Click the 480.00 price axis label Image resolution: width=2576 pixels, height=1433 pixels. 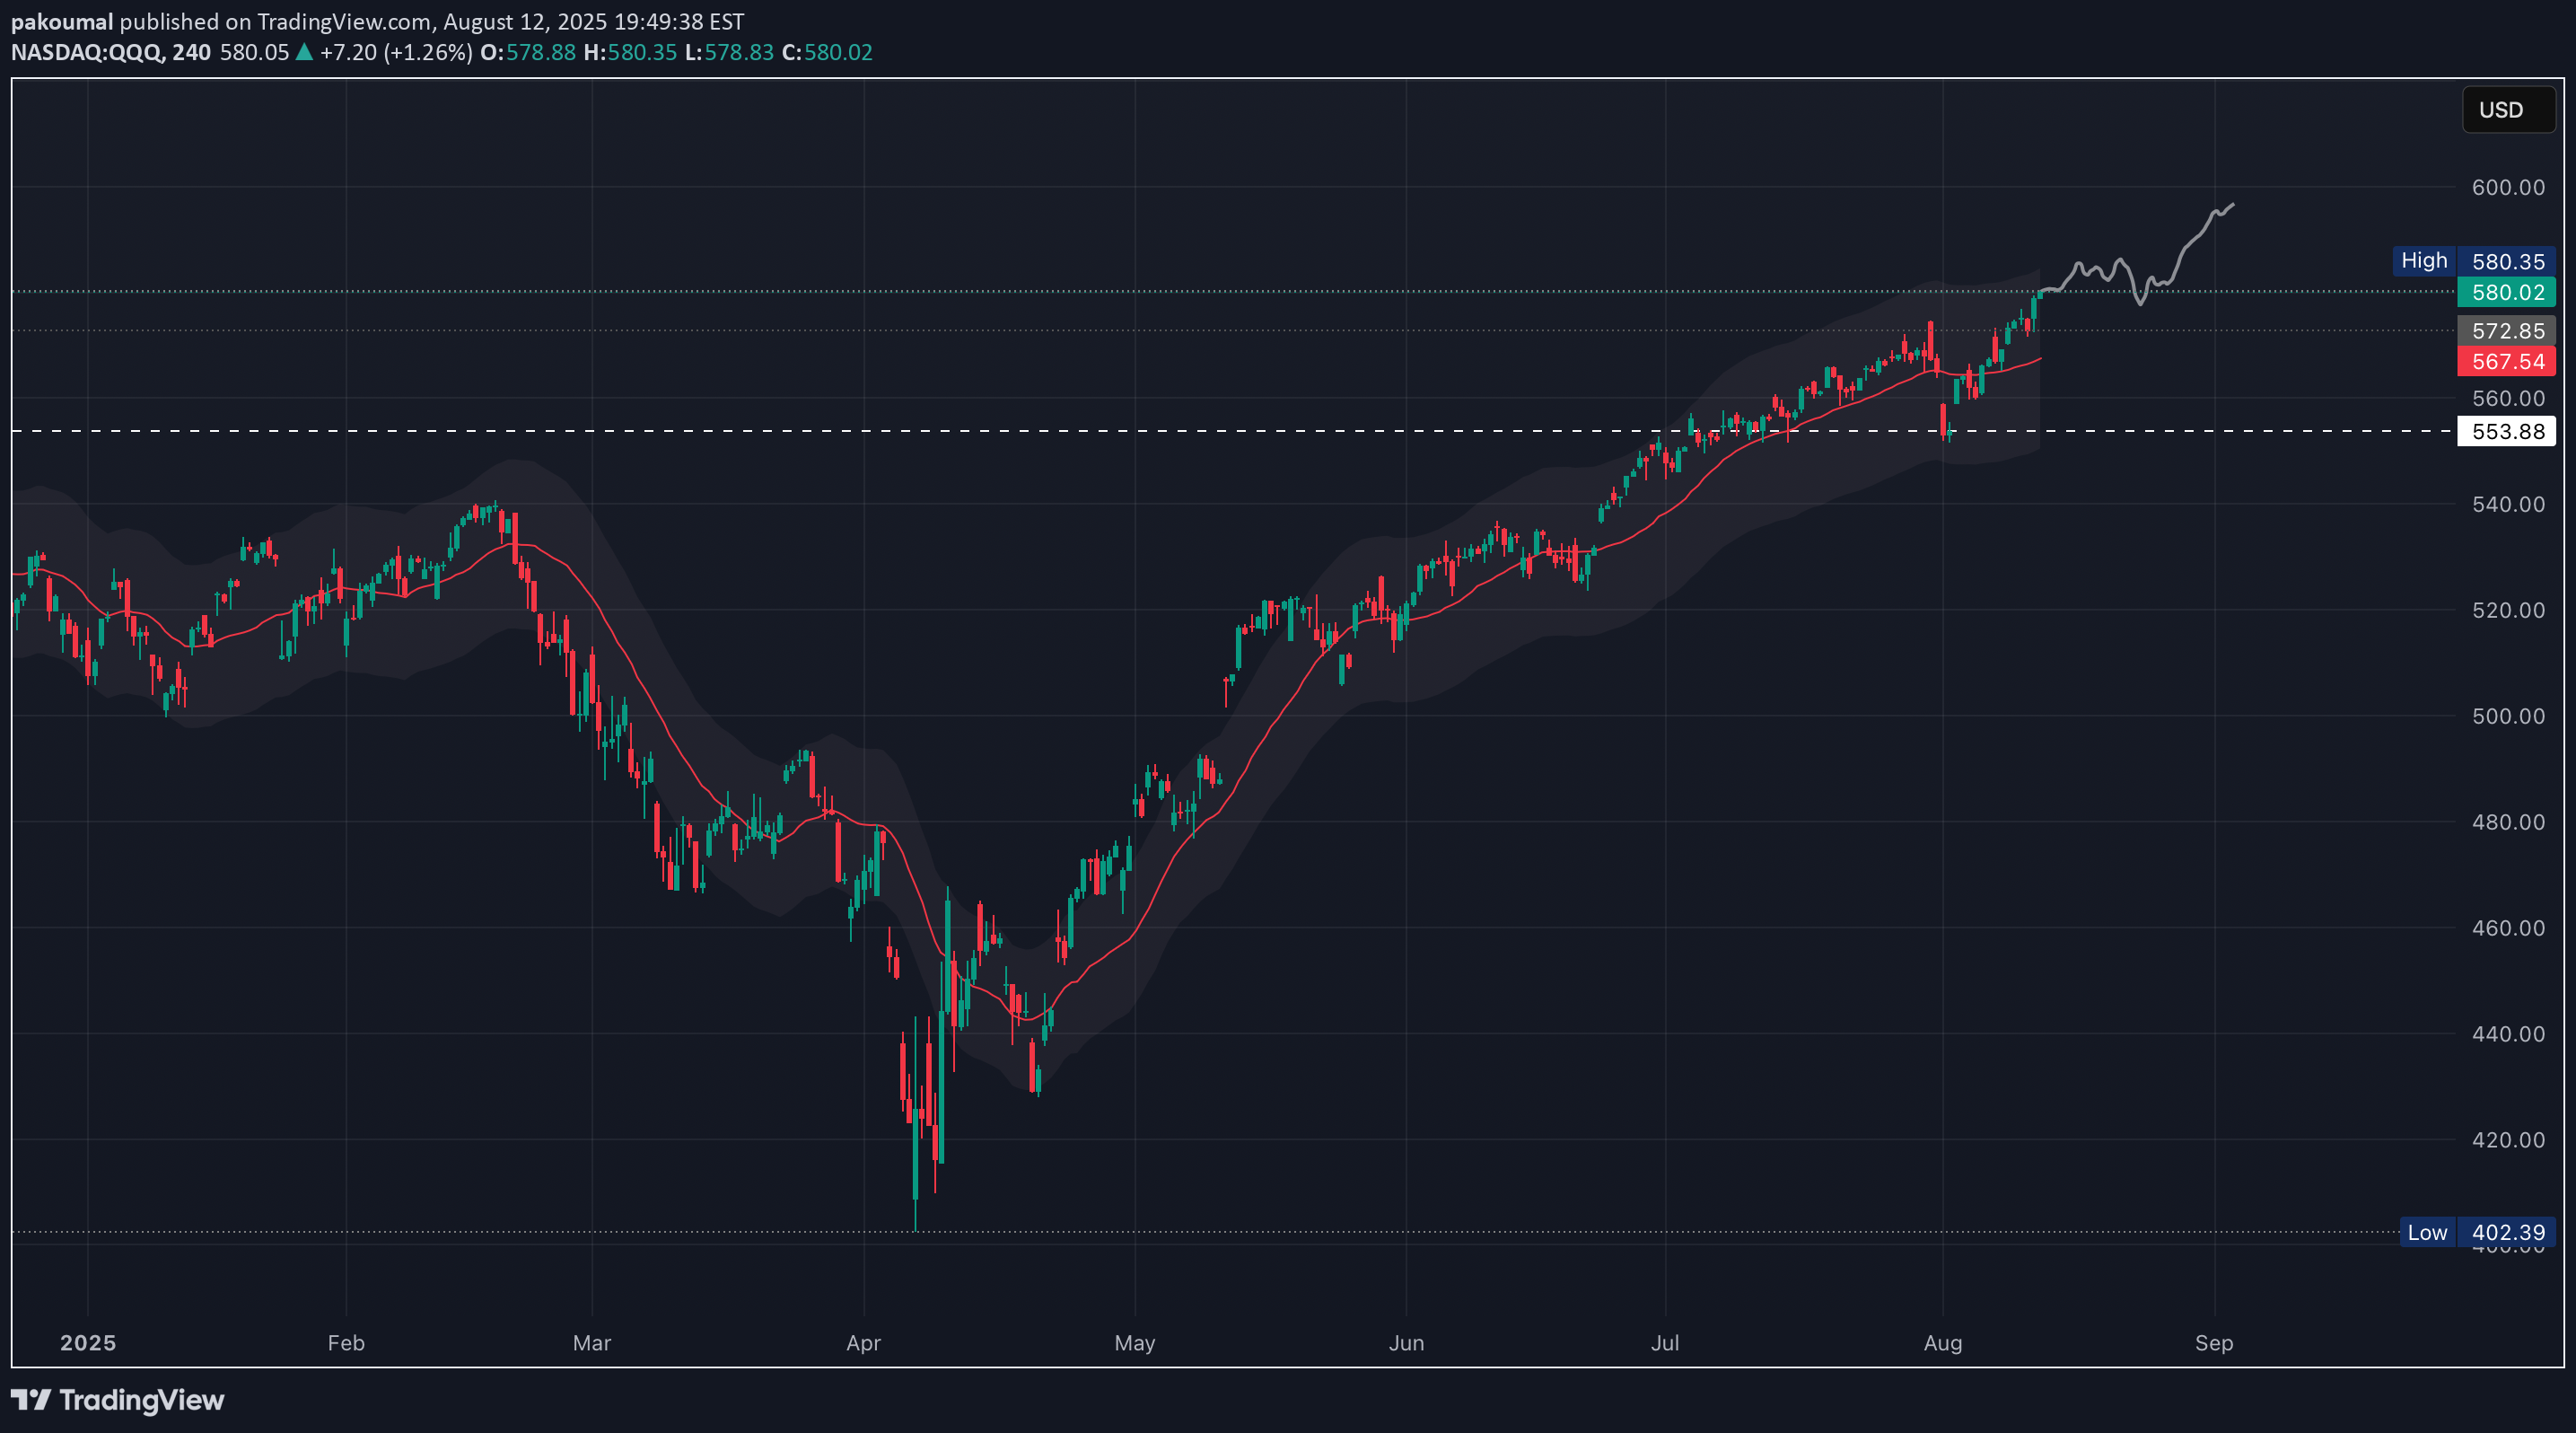(x=2508, y=822)
